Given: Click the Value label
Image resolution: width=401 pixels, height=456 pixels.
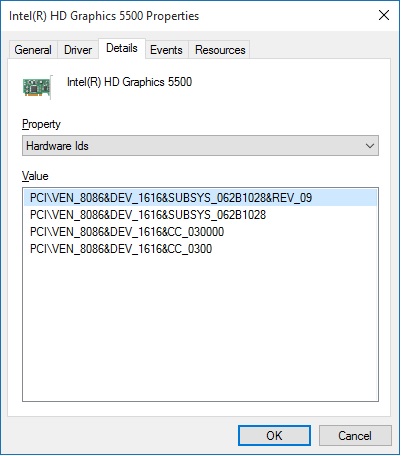Looking at the screenshot, I should 35,176.
